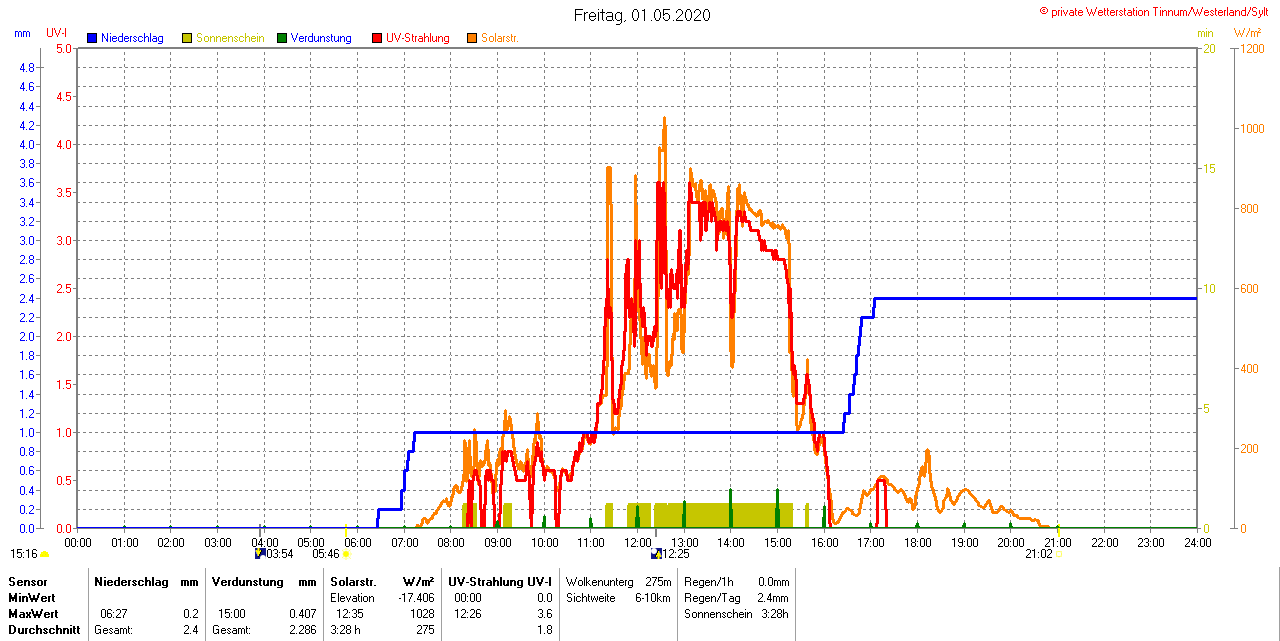
Task: Click the private Wetterstation Tinnum/Westerland/Sylt credit
Action: pyautogui.click(x=1156, y=12)
